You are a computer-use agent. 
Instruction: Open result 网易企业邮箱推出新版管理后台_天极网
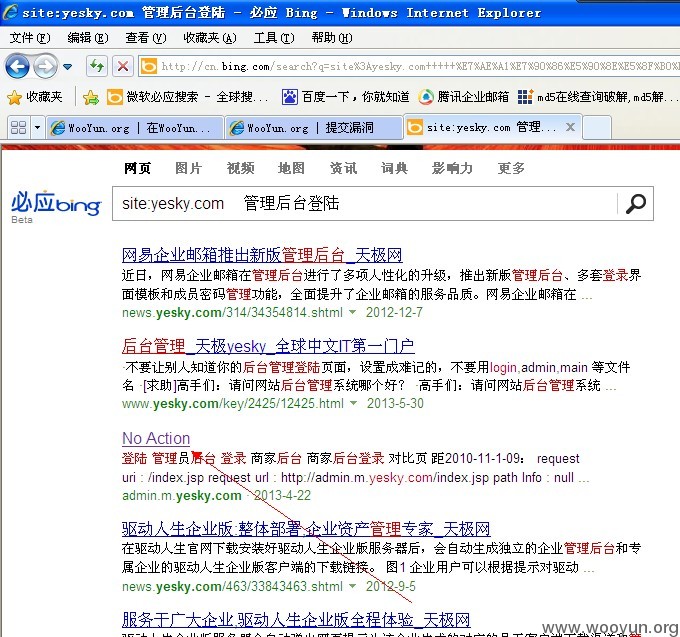coord(262,255)
